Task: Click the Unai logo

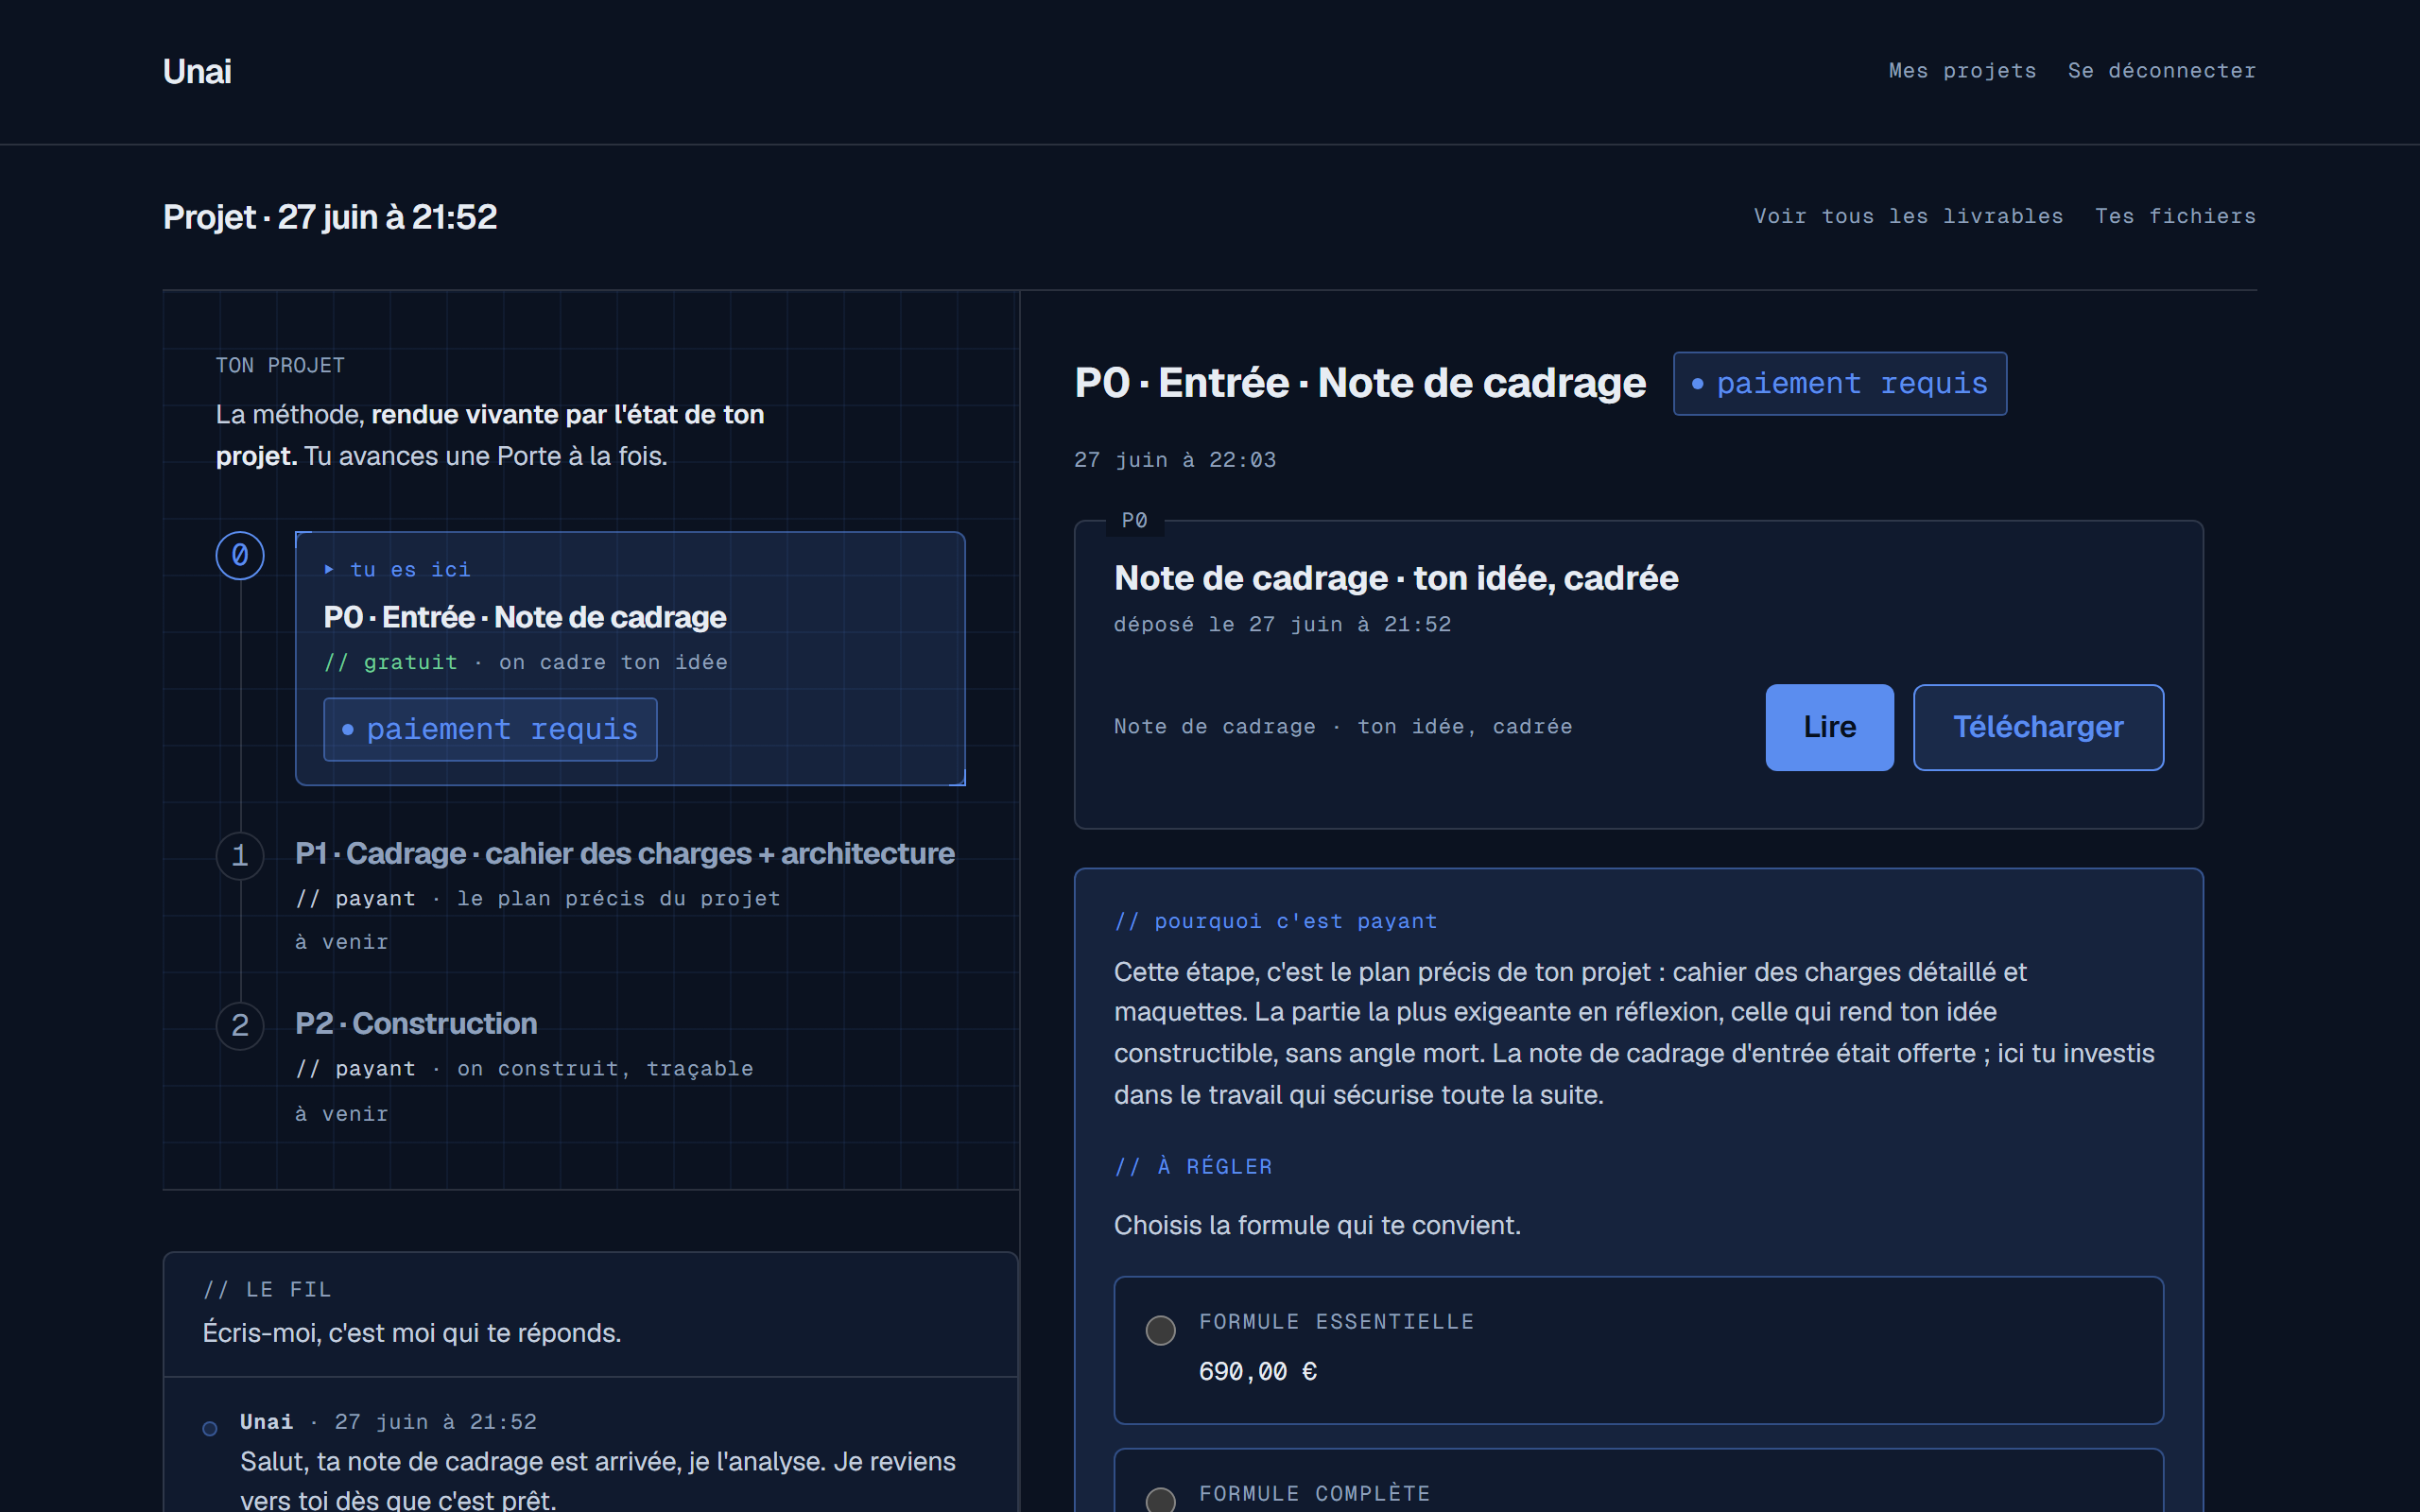Action: pyautogui.click(x=197, y=72)
